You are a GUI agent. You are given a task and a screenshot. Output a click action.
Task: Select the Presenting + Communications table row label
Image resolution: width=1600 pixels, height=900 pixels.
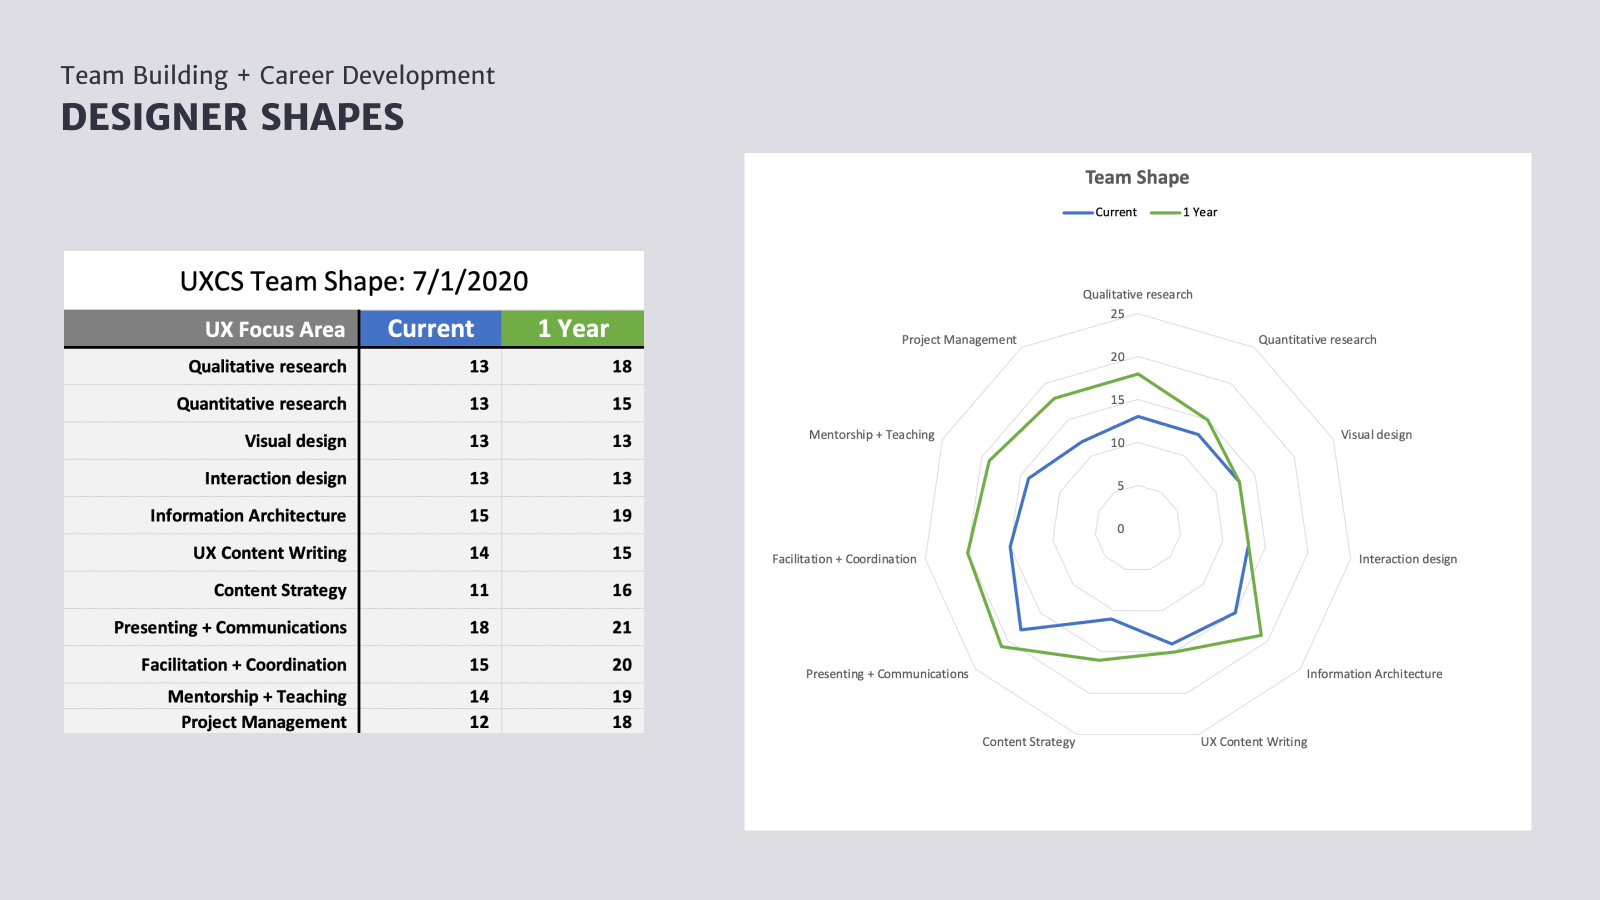pyautogui.click(x=230, y=628)
